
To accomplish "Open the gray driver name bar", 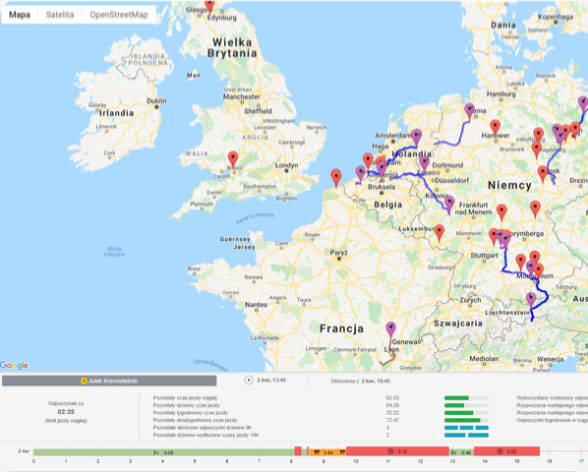I will 109,381.
